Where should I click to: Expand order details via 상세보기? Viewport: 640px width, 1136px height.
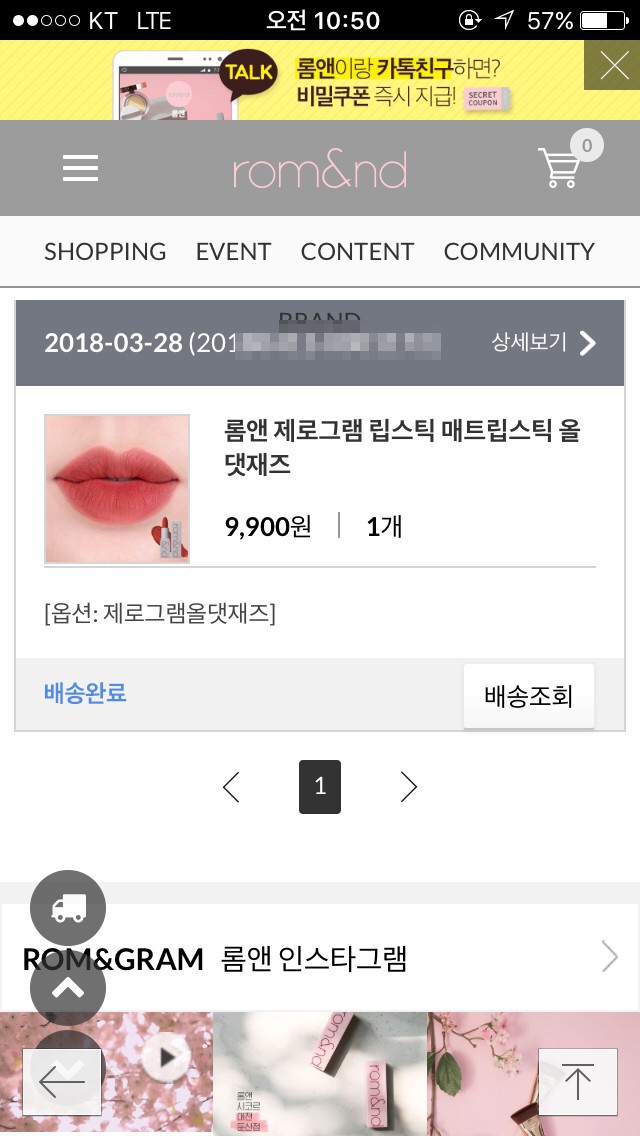click(x=544, y=343)
